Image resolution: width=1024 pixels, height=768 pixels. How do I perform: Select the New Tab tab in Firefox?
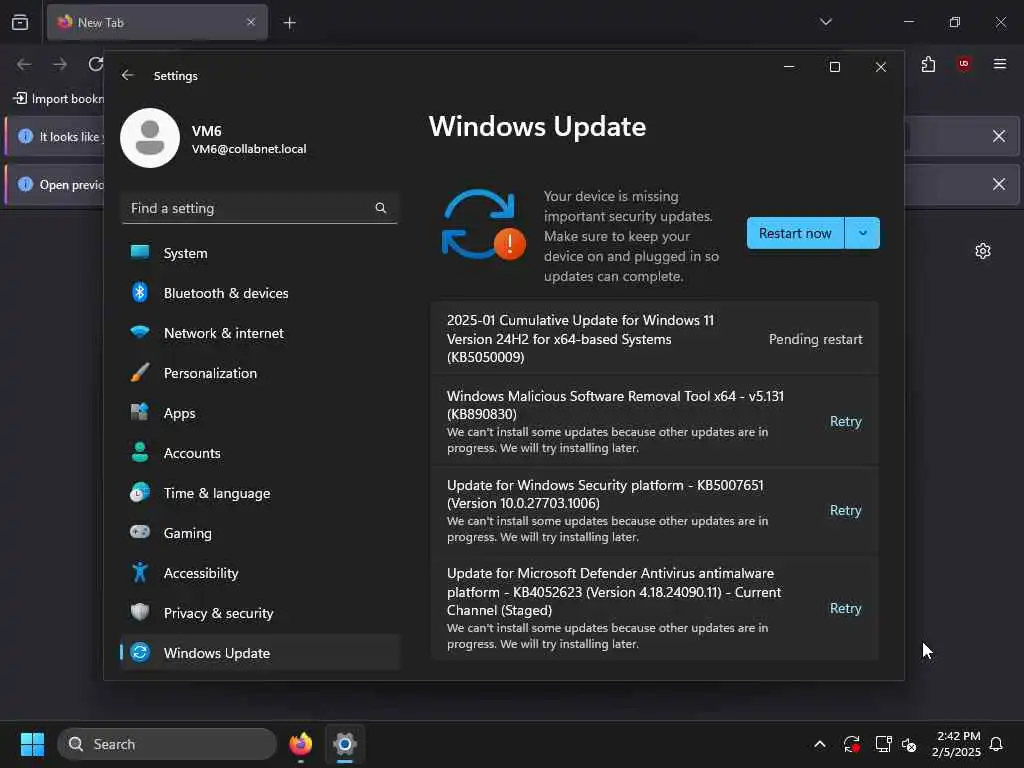point(157,22)
